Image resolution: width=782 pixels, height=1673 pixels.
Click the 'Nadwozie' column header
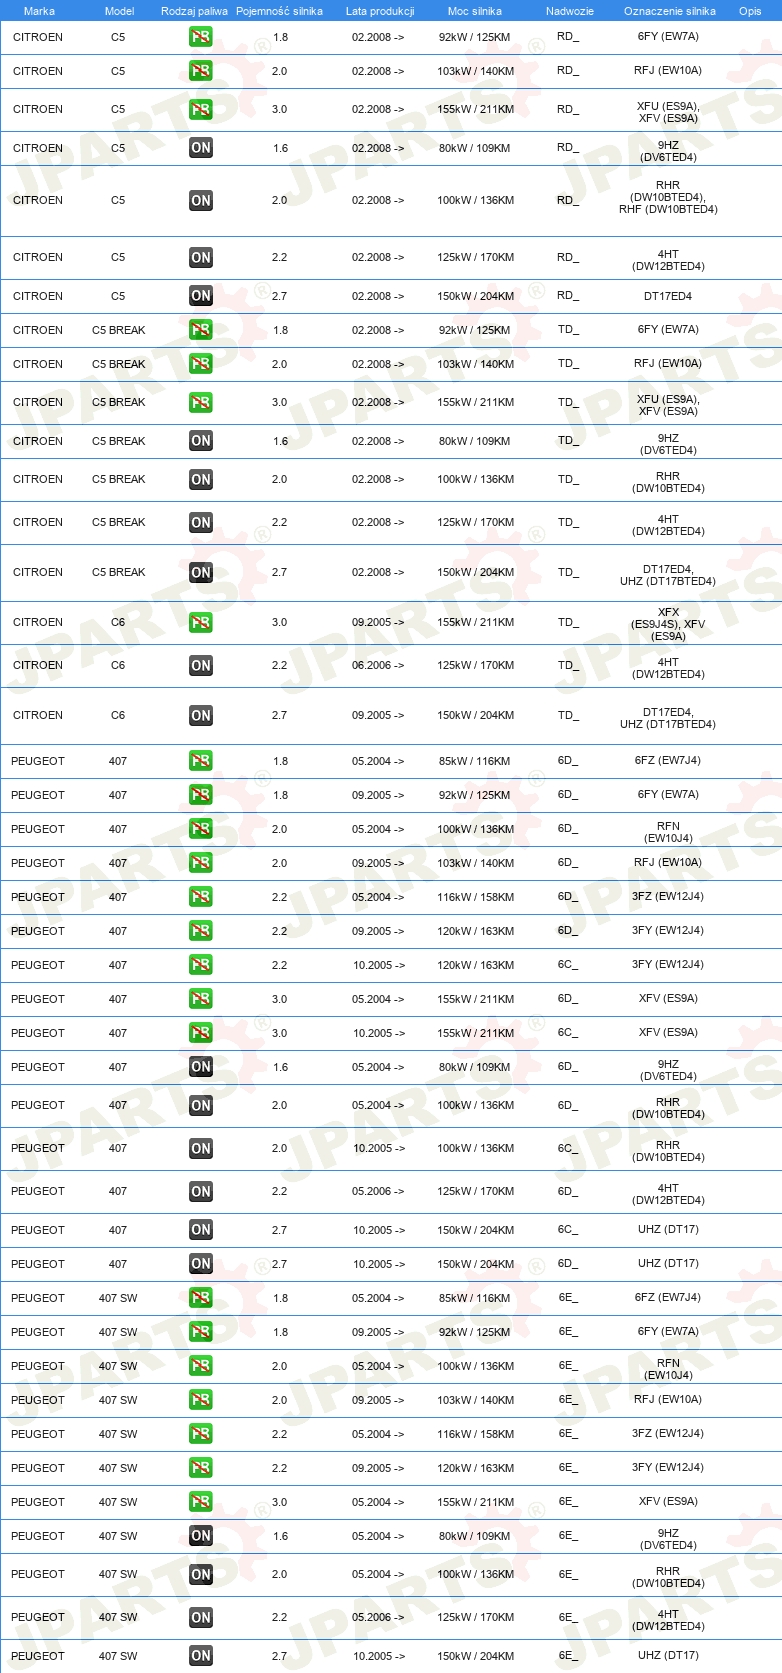570,11
